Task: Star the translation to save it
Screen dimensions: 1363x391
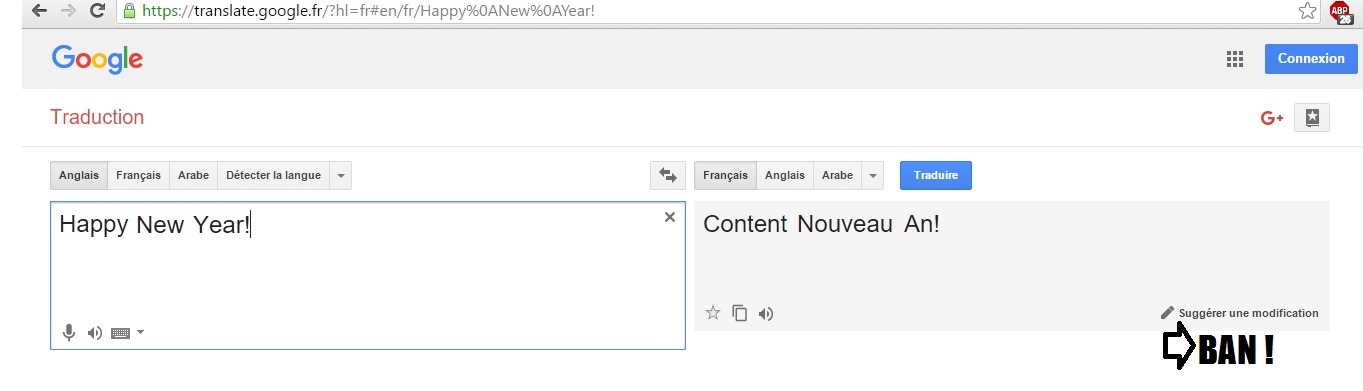Action: pos(713,313)
